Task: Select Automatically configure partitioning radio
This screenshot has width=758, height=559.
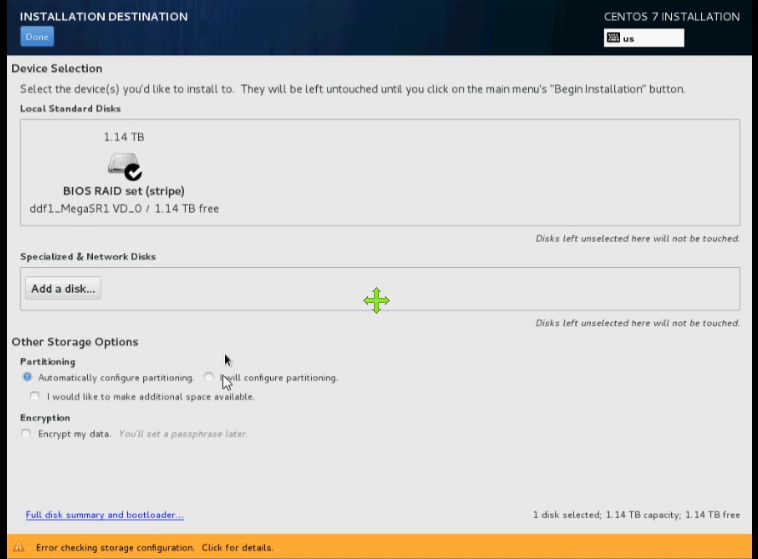Action: coord(28,377)
